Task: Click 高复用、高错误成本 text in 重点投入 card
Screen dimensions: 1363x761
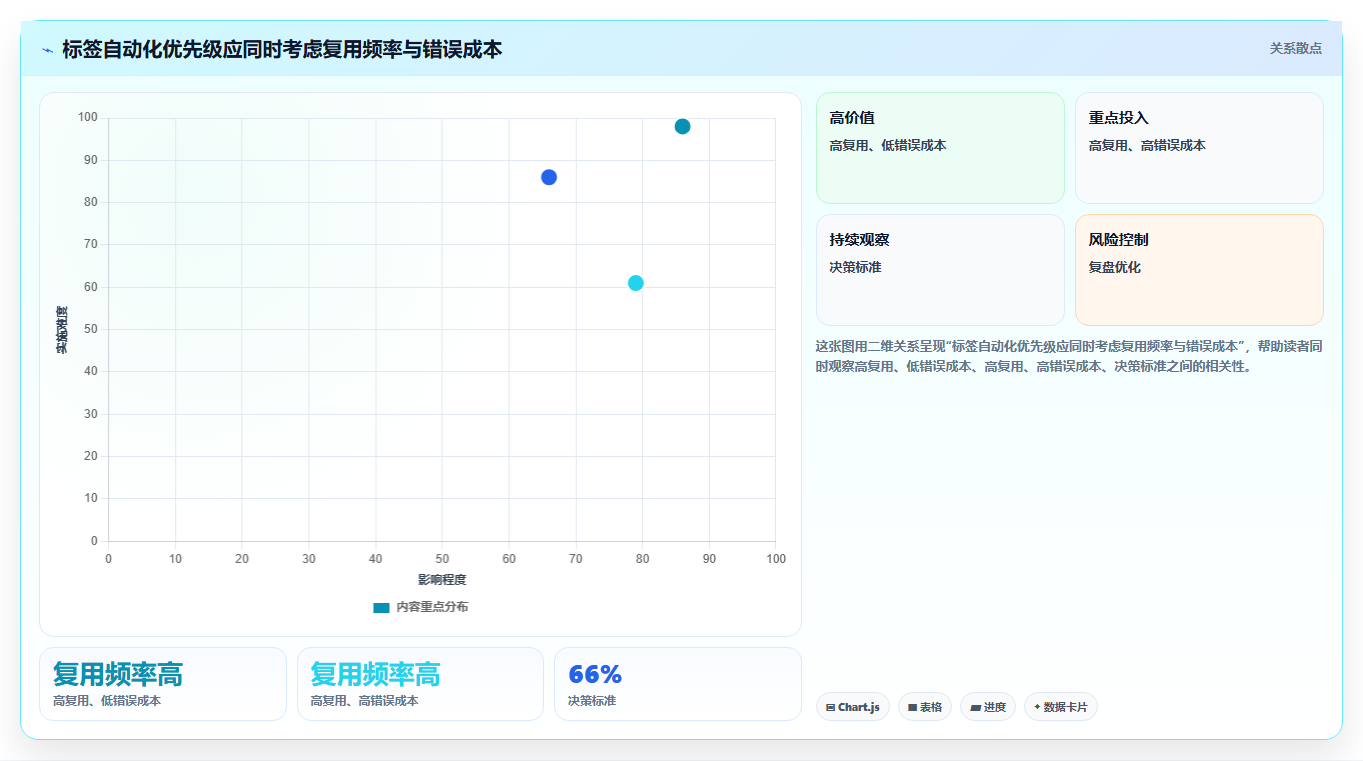Action: [x=1147, y=145]
